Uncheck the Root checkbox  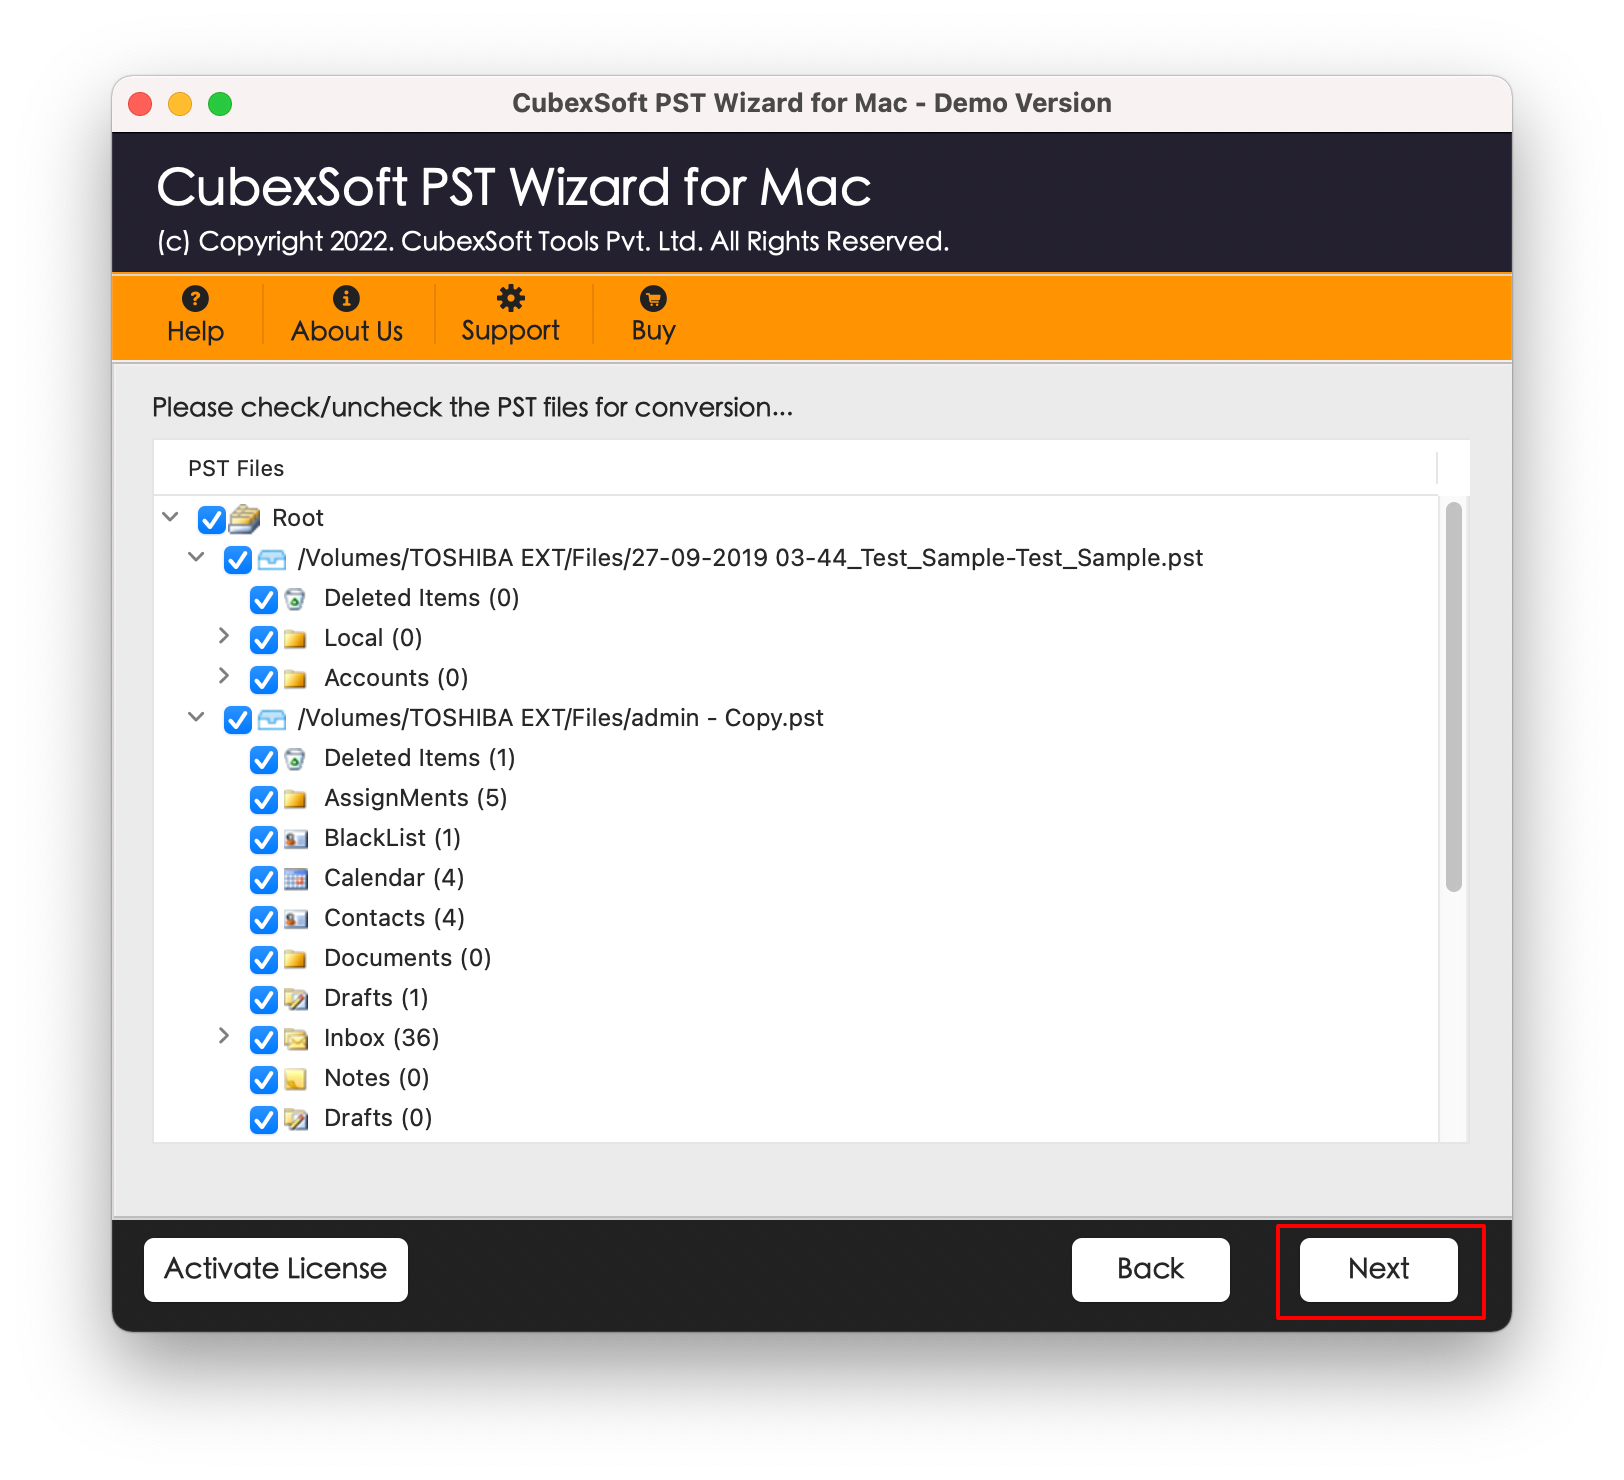211,520
